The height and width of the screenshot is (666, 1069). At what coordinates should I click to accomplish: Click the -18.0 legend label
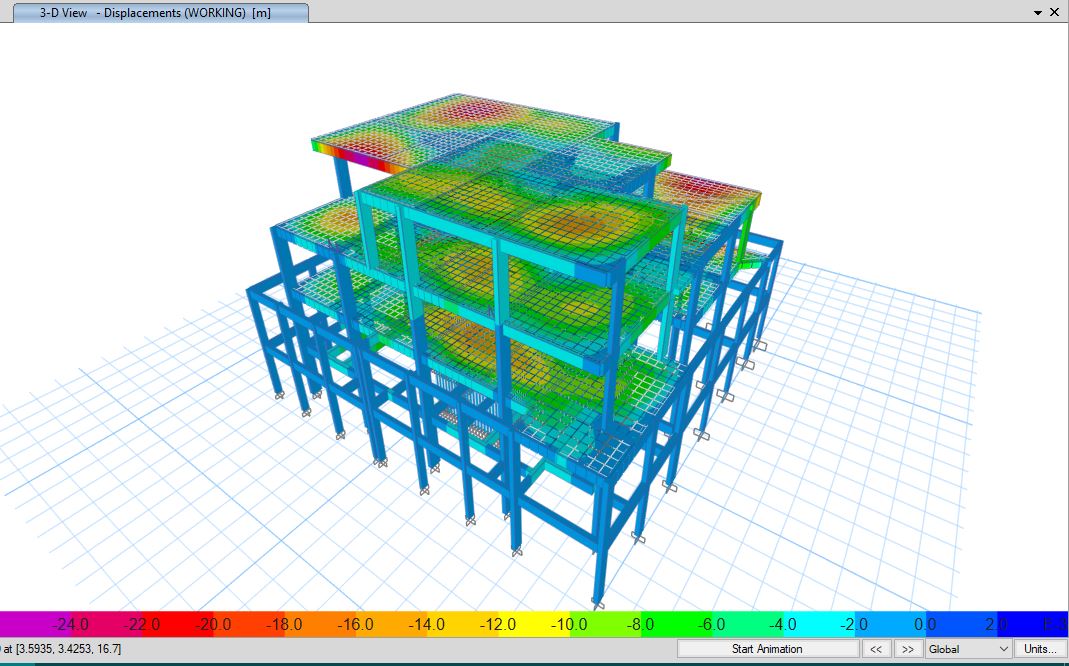point(284,624)
